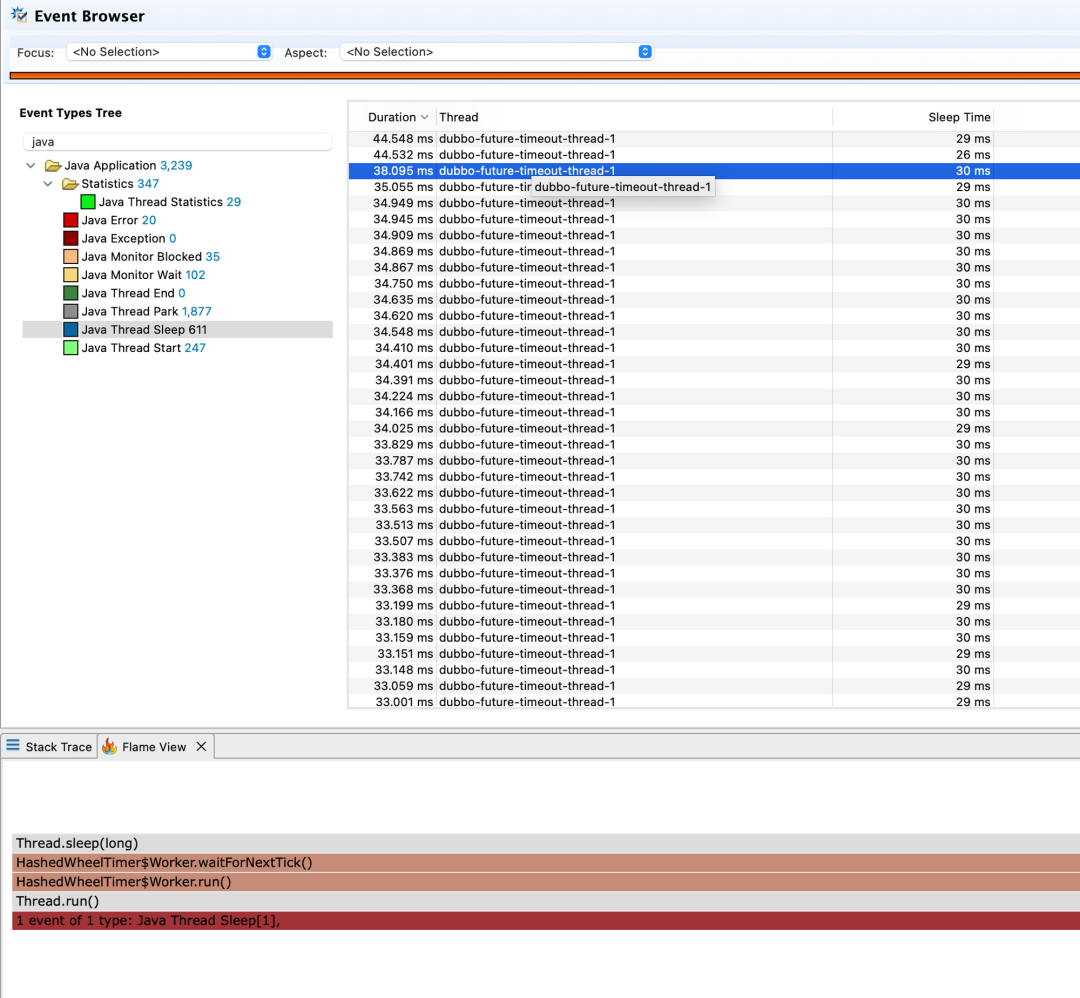Click the Java Error red icon
Viewport: 1080px width, 998px height.
(x=70, y=220)
